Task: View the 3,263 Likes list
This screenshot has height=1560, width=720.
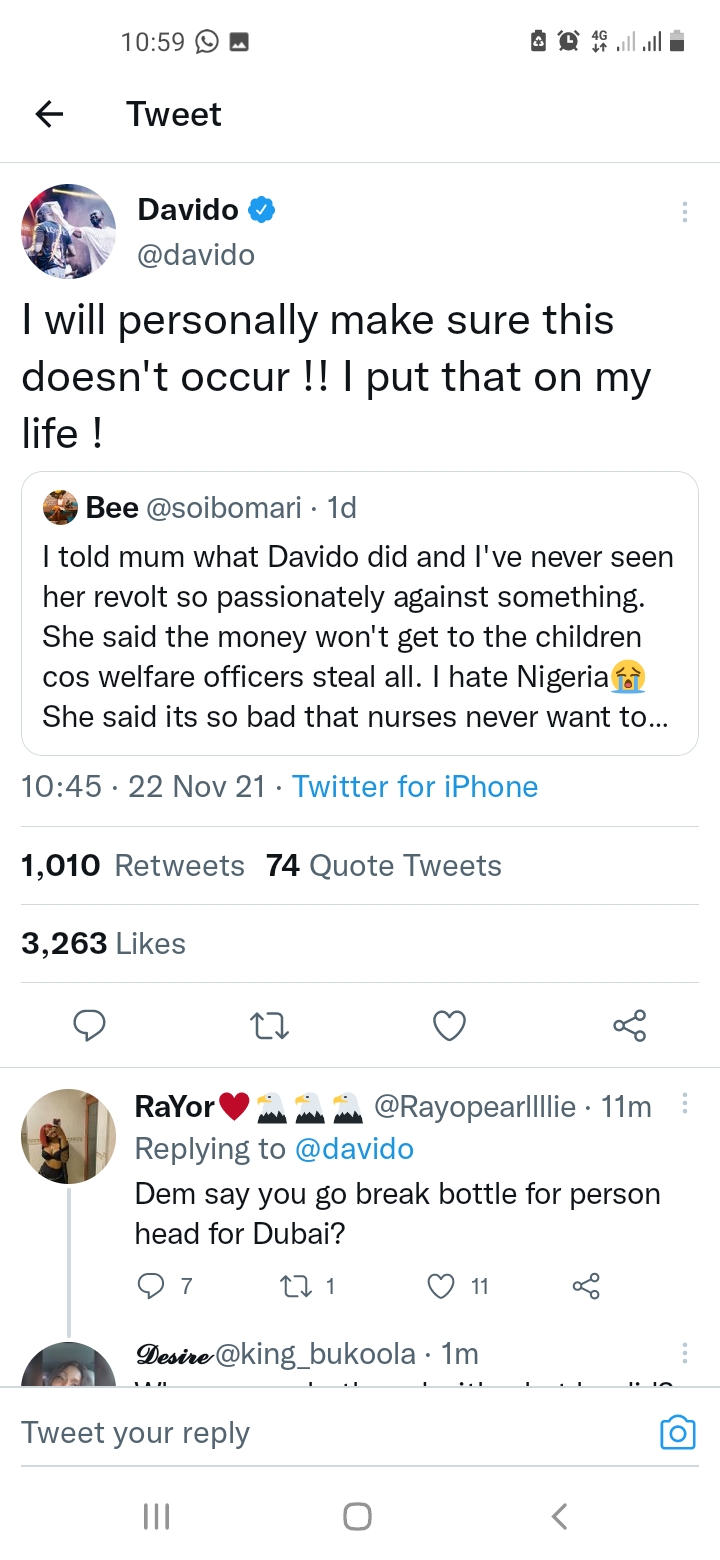Action: (x=104, y=944)
